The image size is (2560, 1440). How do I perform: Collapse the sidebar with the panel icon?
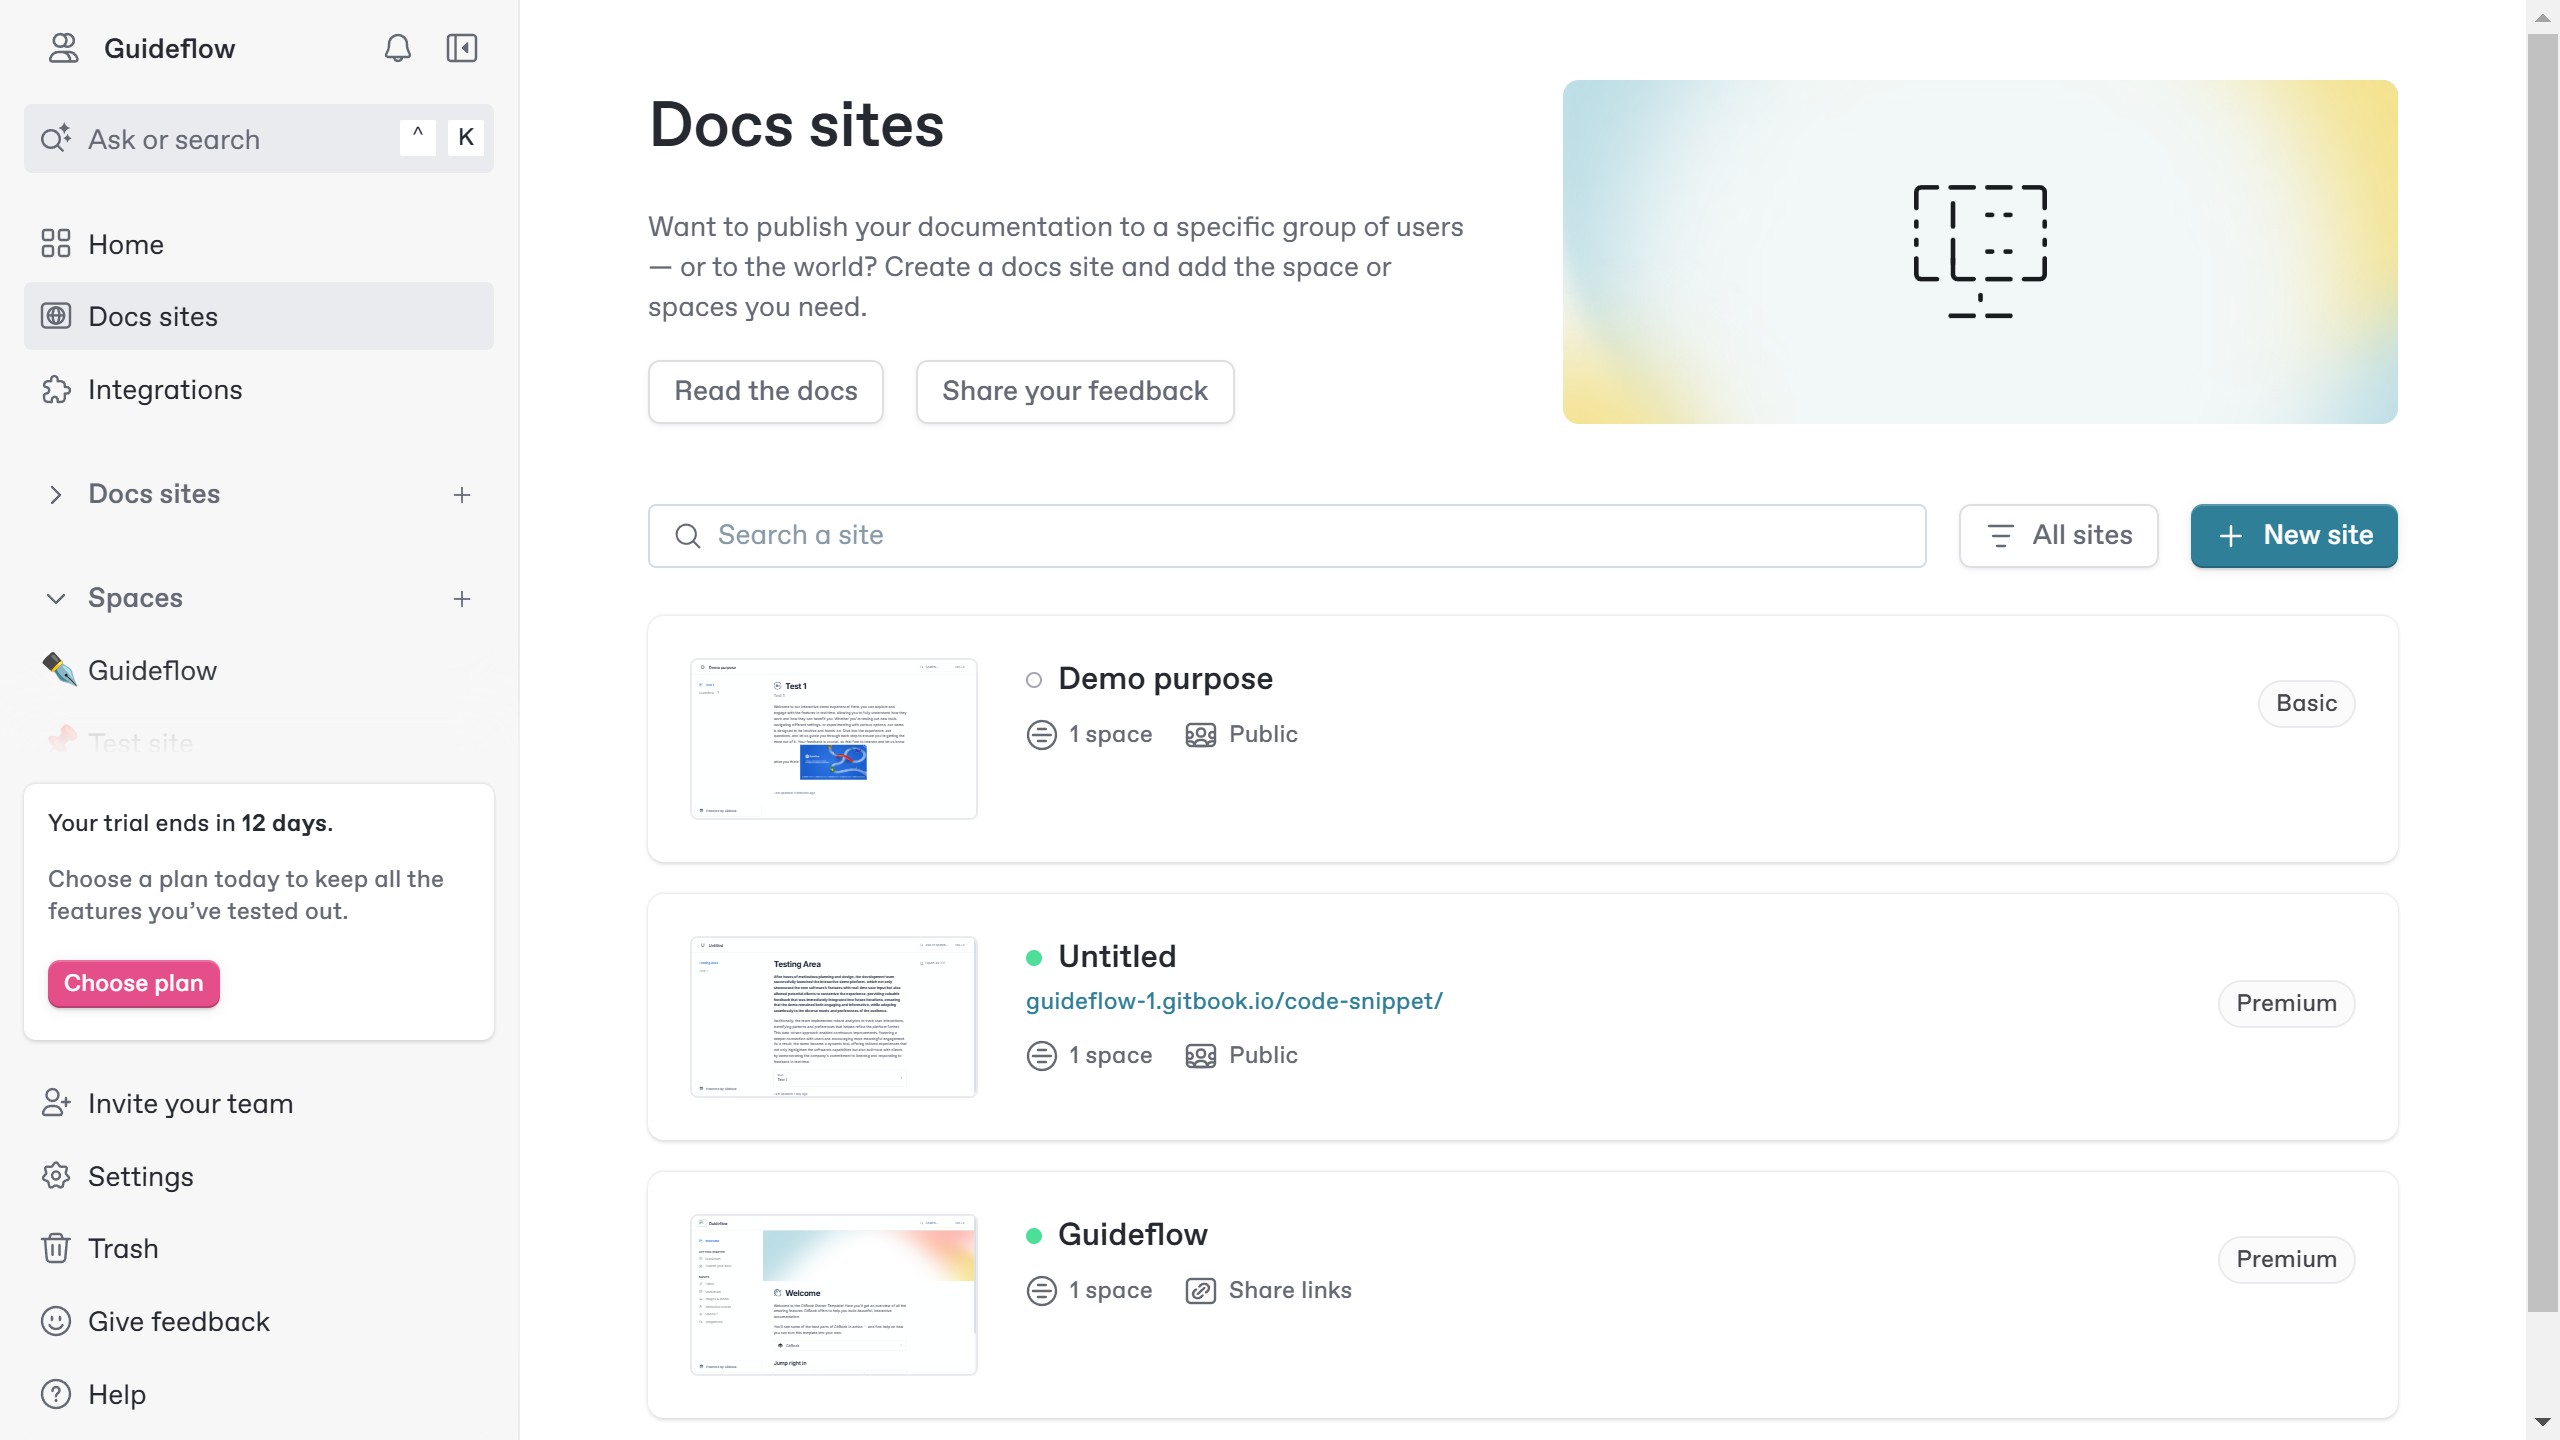click(462, 48)
